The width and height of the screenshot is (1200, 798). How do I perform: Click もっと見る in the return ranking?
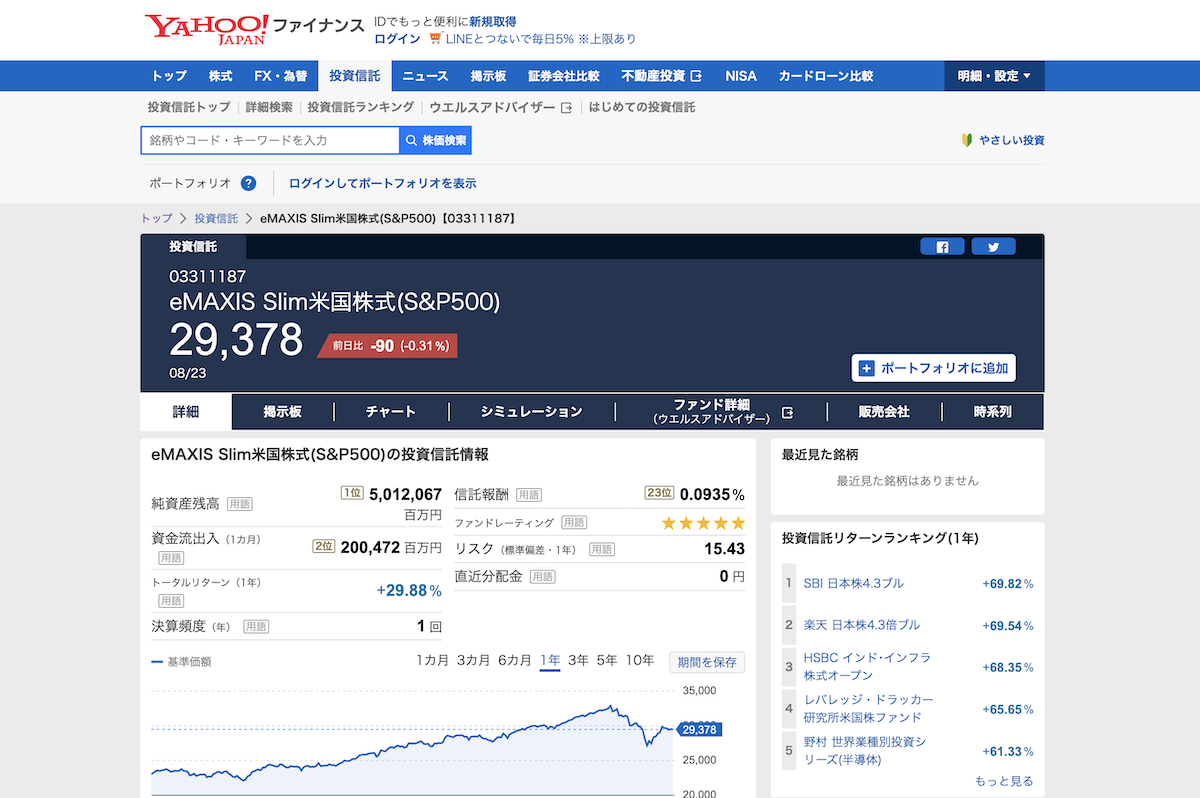(1004, 781)
